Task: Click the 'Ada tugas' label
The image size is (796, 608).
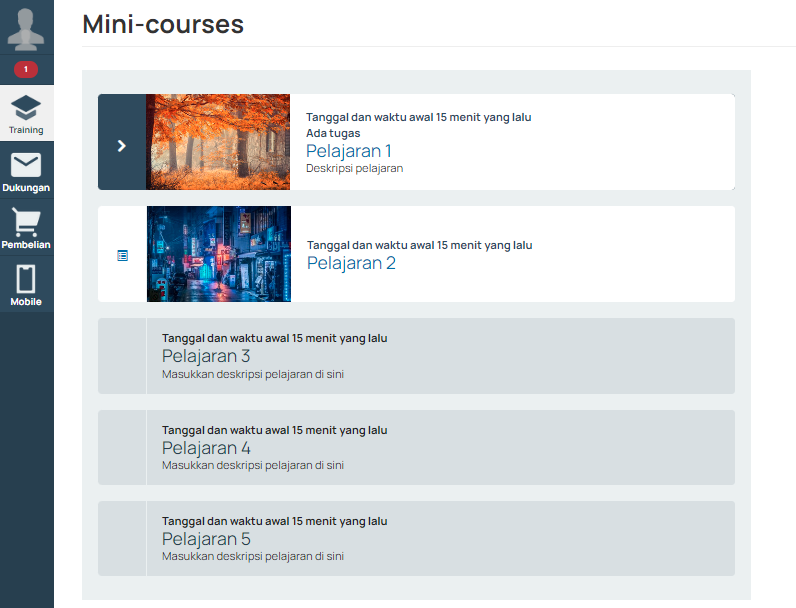Action: coord(333,133)
